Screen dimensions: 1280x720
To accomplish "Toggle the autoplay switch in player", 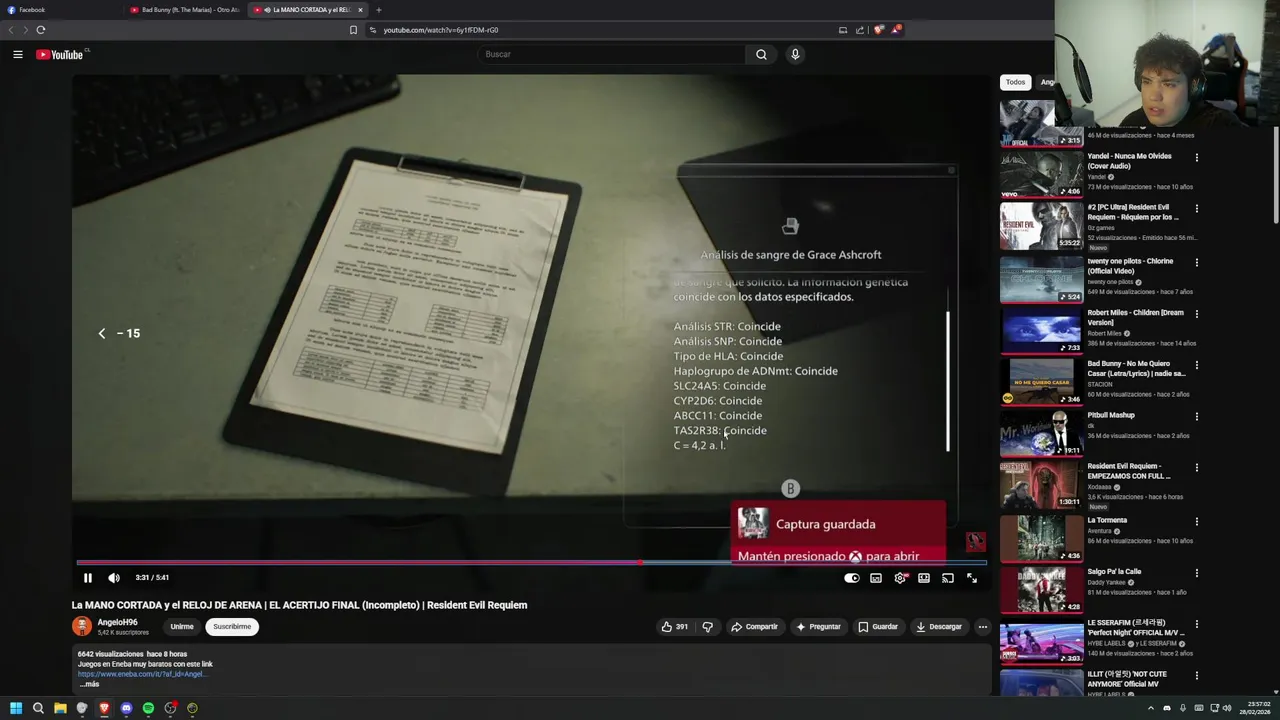I will [x=852, y=578].
